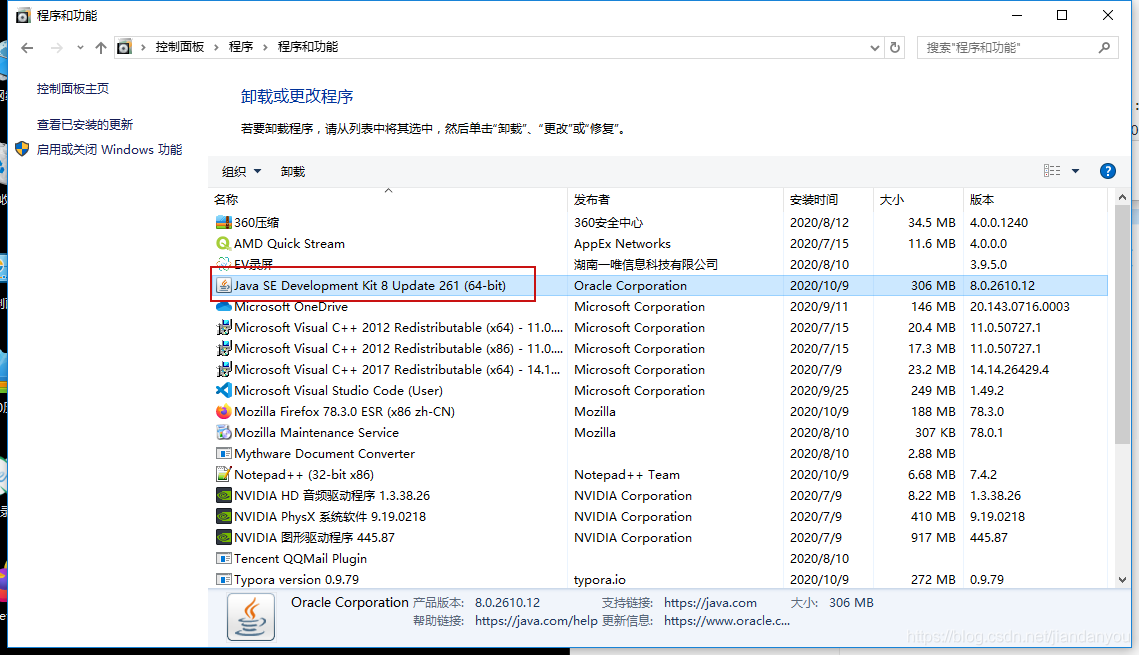Screen dimensions: 1139x655
Task: Click the Visual C++ 2012 (x64) installer icon
Action: point(224,328)
